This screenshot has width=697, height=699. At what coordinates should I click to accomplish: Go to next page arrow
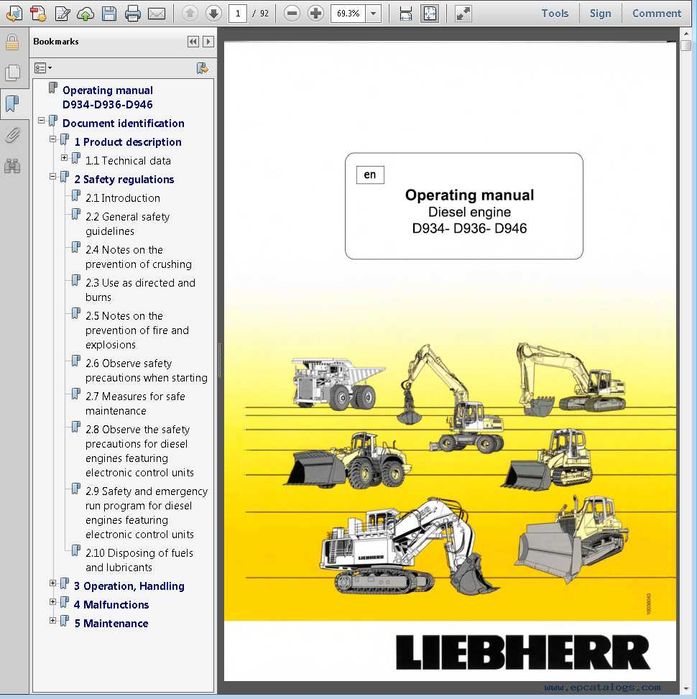pos(213,13)
